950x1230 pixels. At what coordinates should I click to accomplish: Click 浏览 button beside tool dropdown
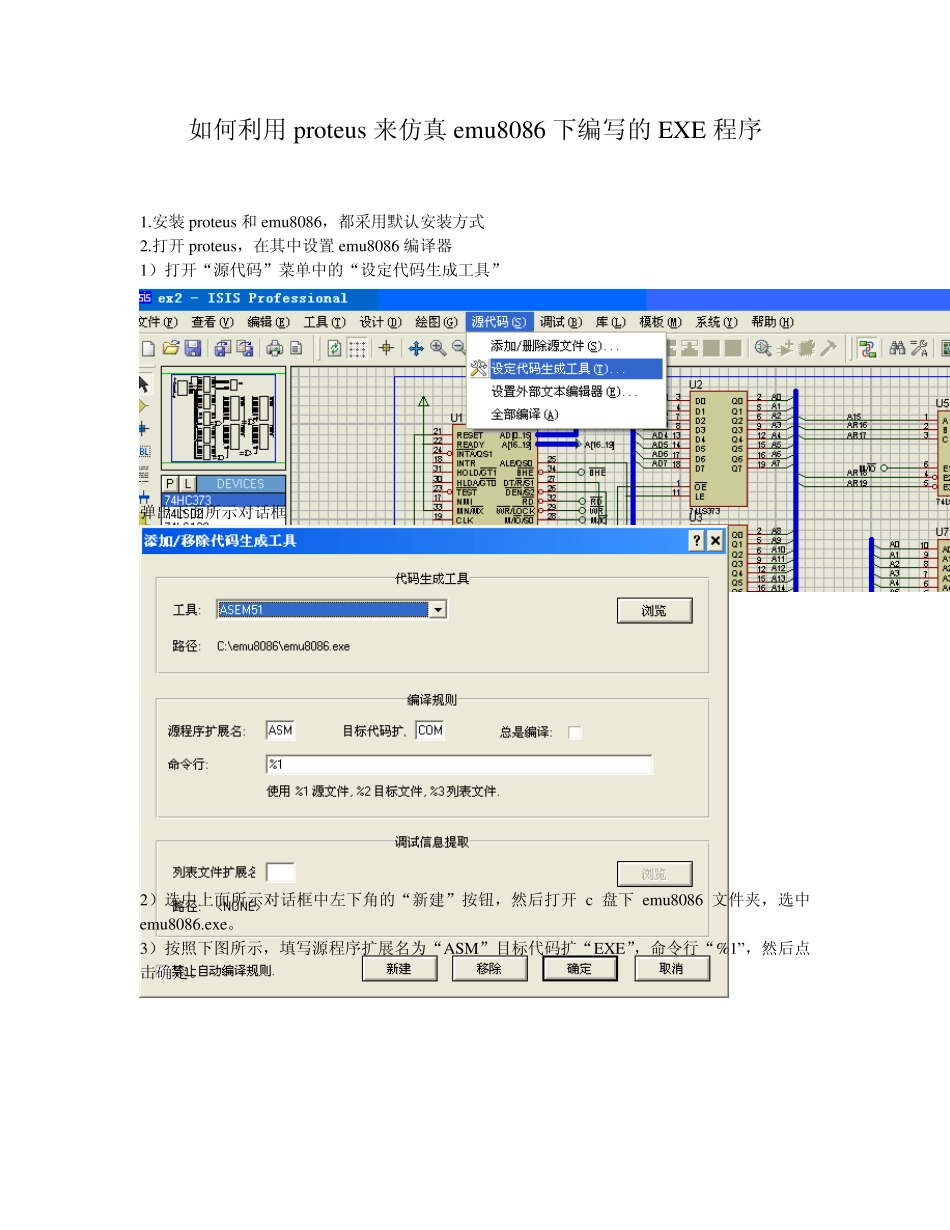(x=654, y=610)
